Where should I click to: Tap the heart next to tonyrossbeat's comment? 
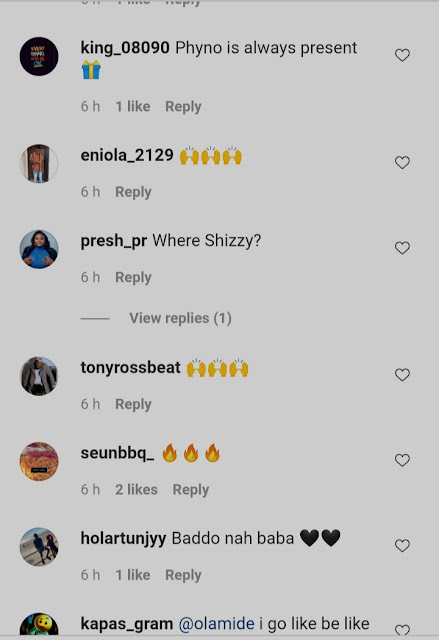(402, 375)
